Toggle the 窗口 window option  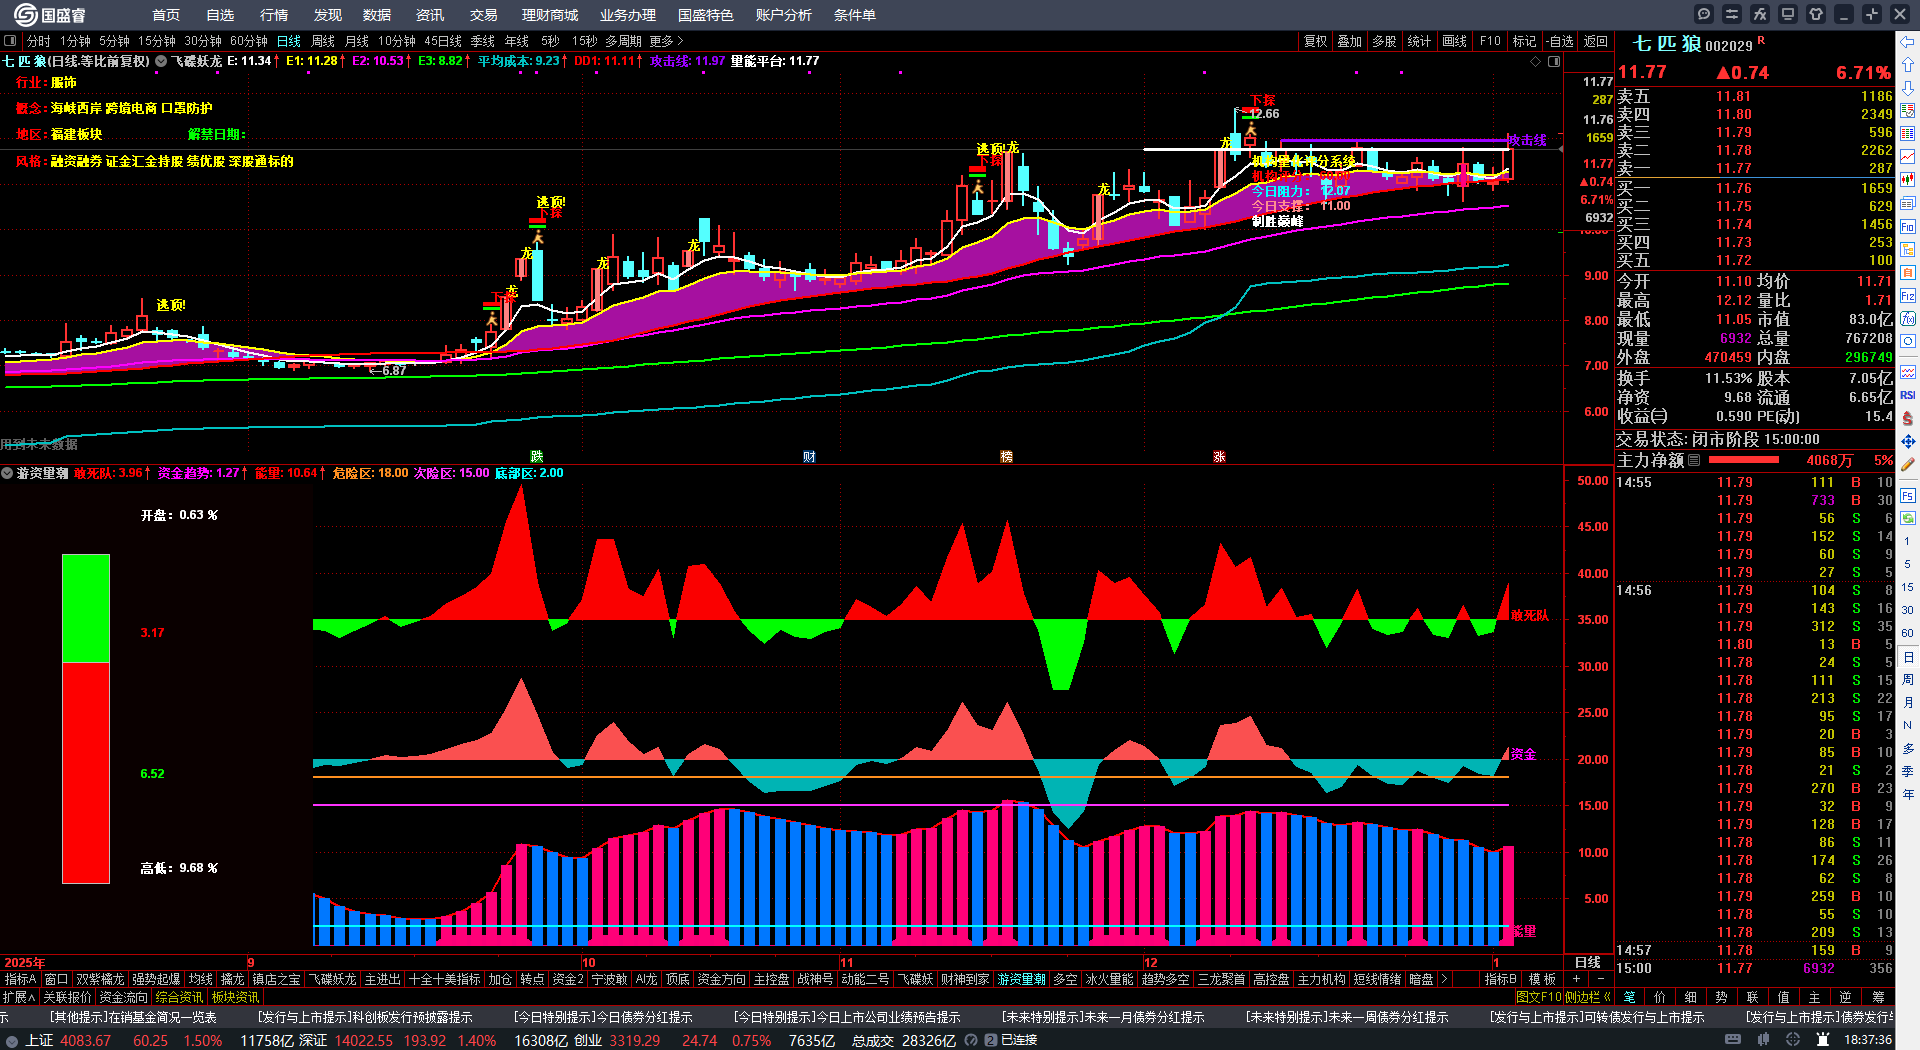[56, 979]
